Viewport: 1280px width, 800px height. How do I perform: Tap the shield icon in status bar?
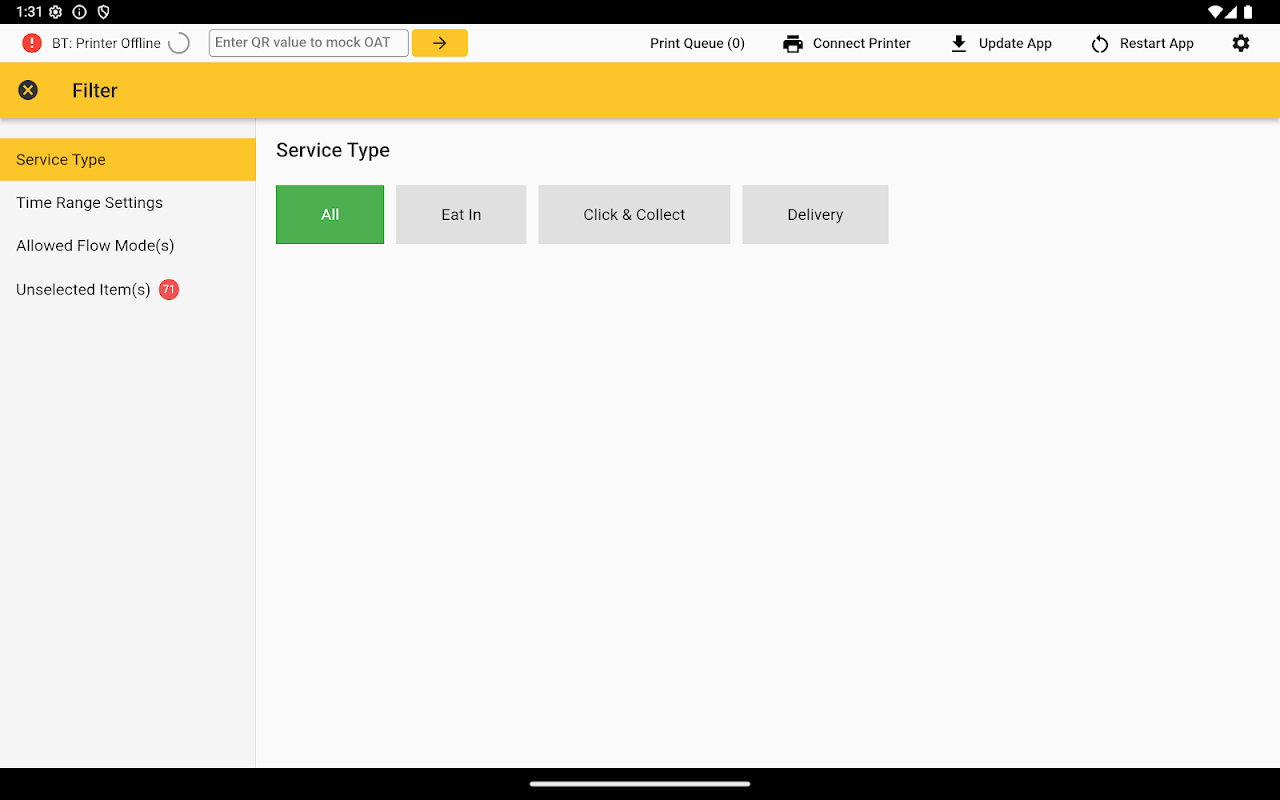pos(103,12)
